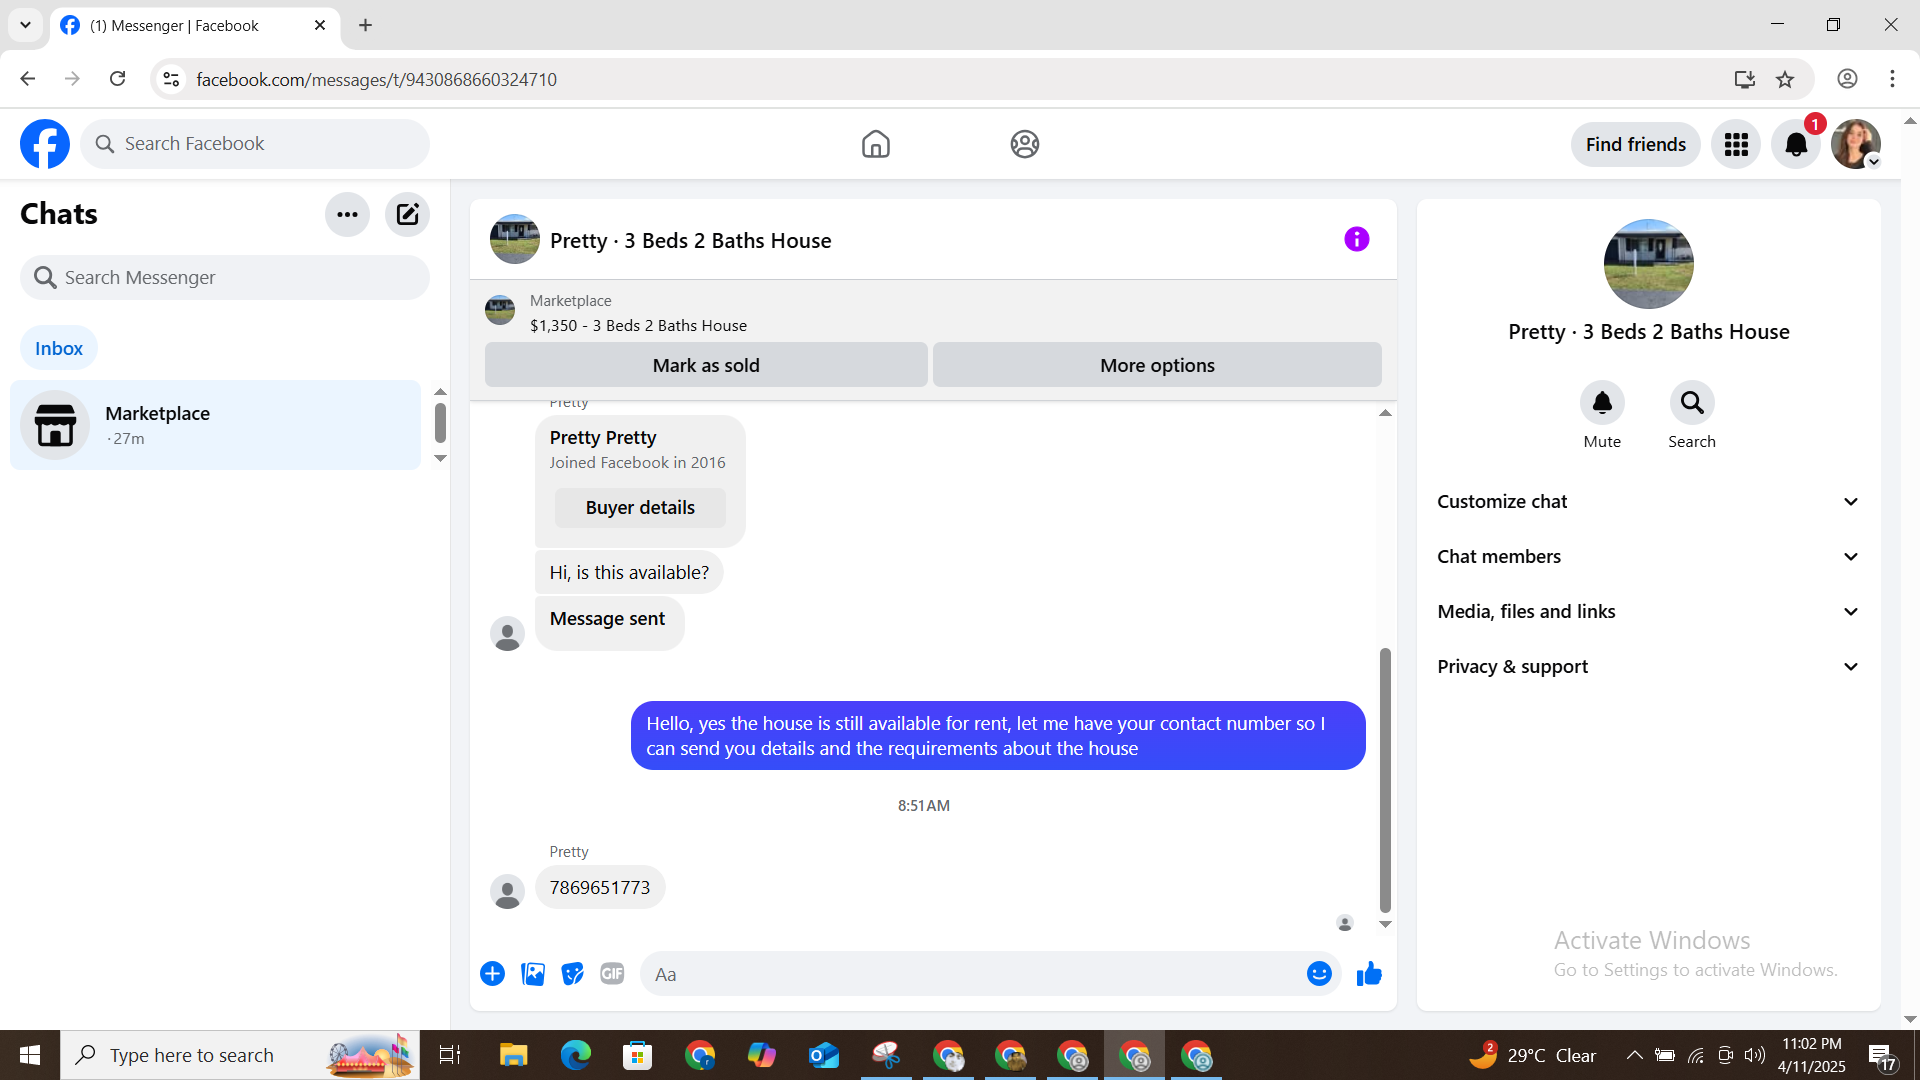This screenshot has height=1080, width=1920.
Task: Start a new message with compose icon
Action: (x=407, y=214)
